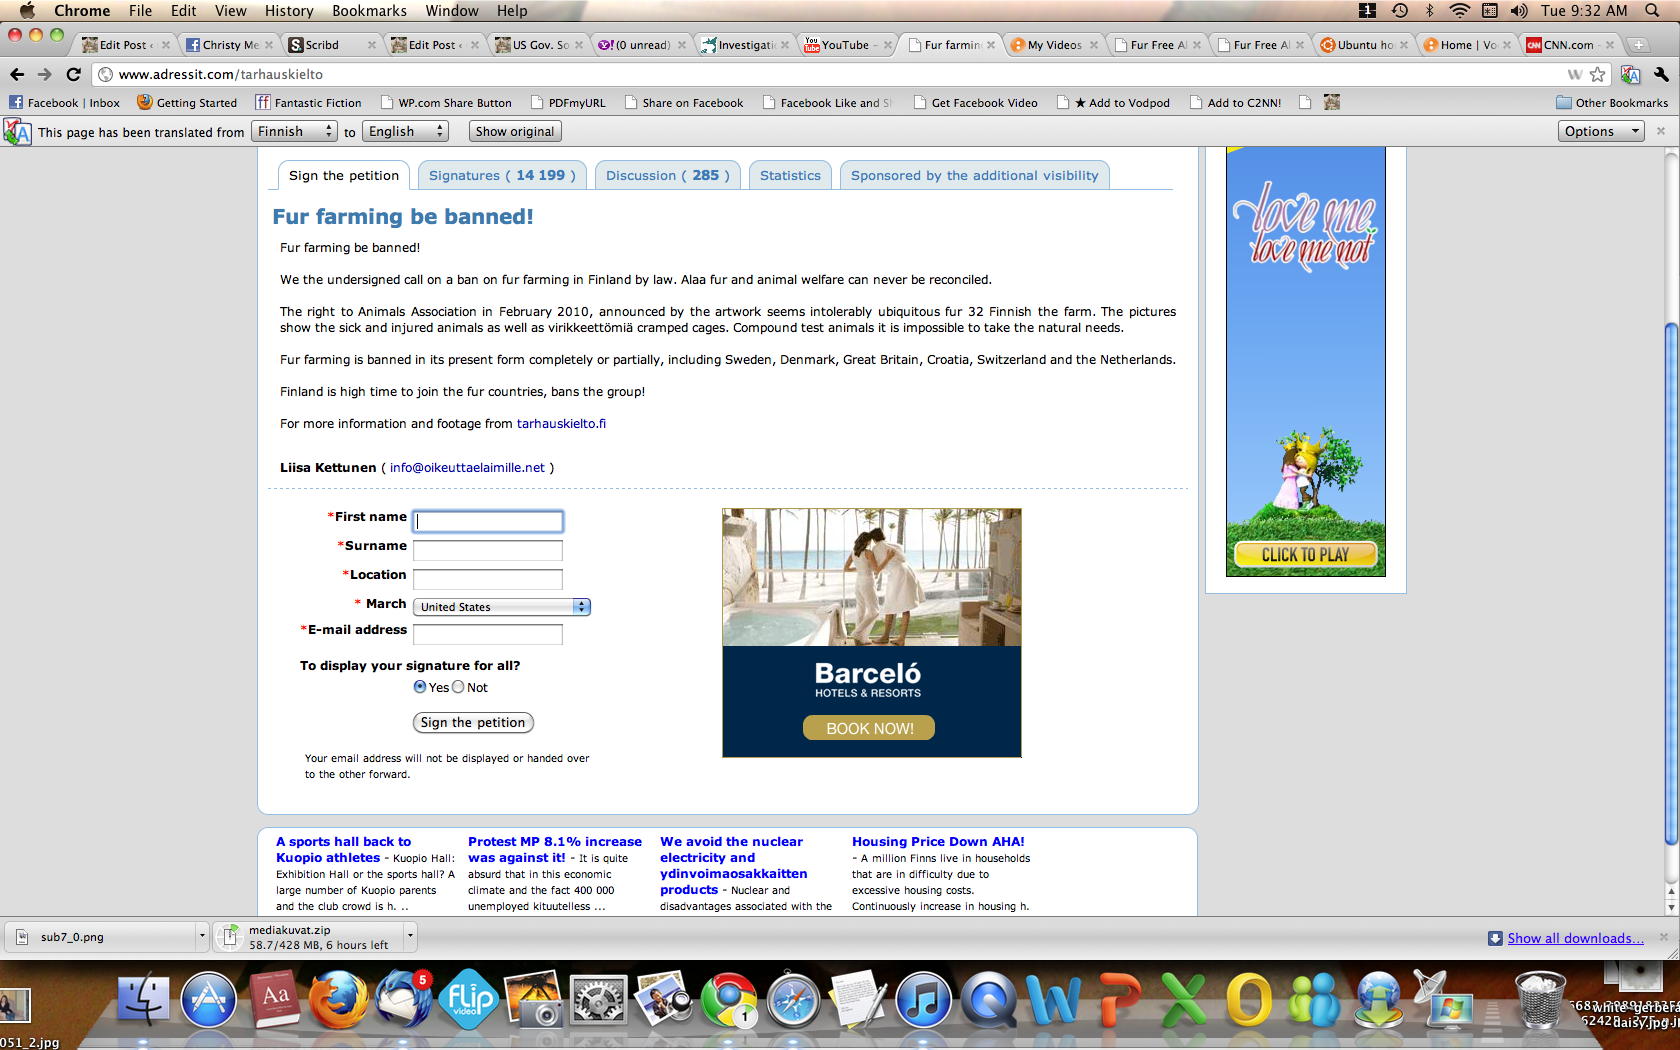Switch to the Statistics tab

point(790,175)
